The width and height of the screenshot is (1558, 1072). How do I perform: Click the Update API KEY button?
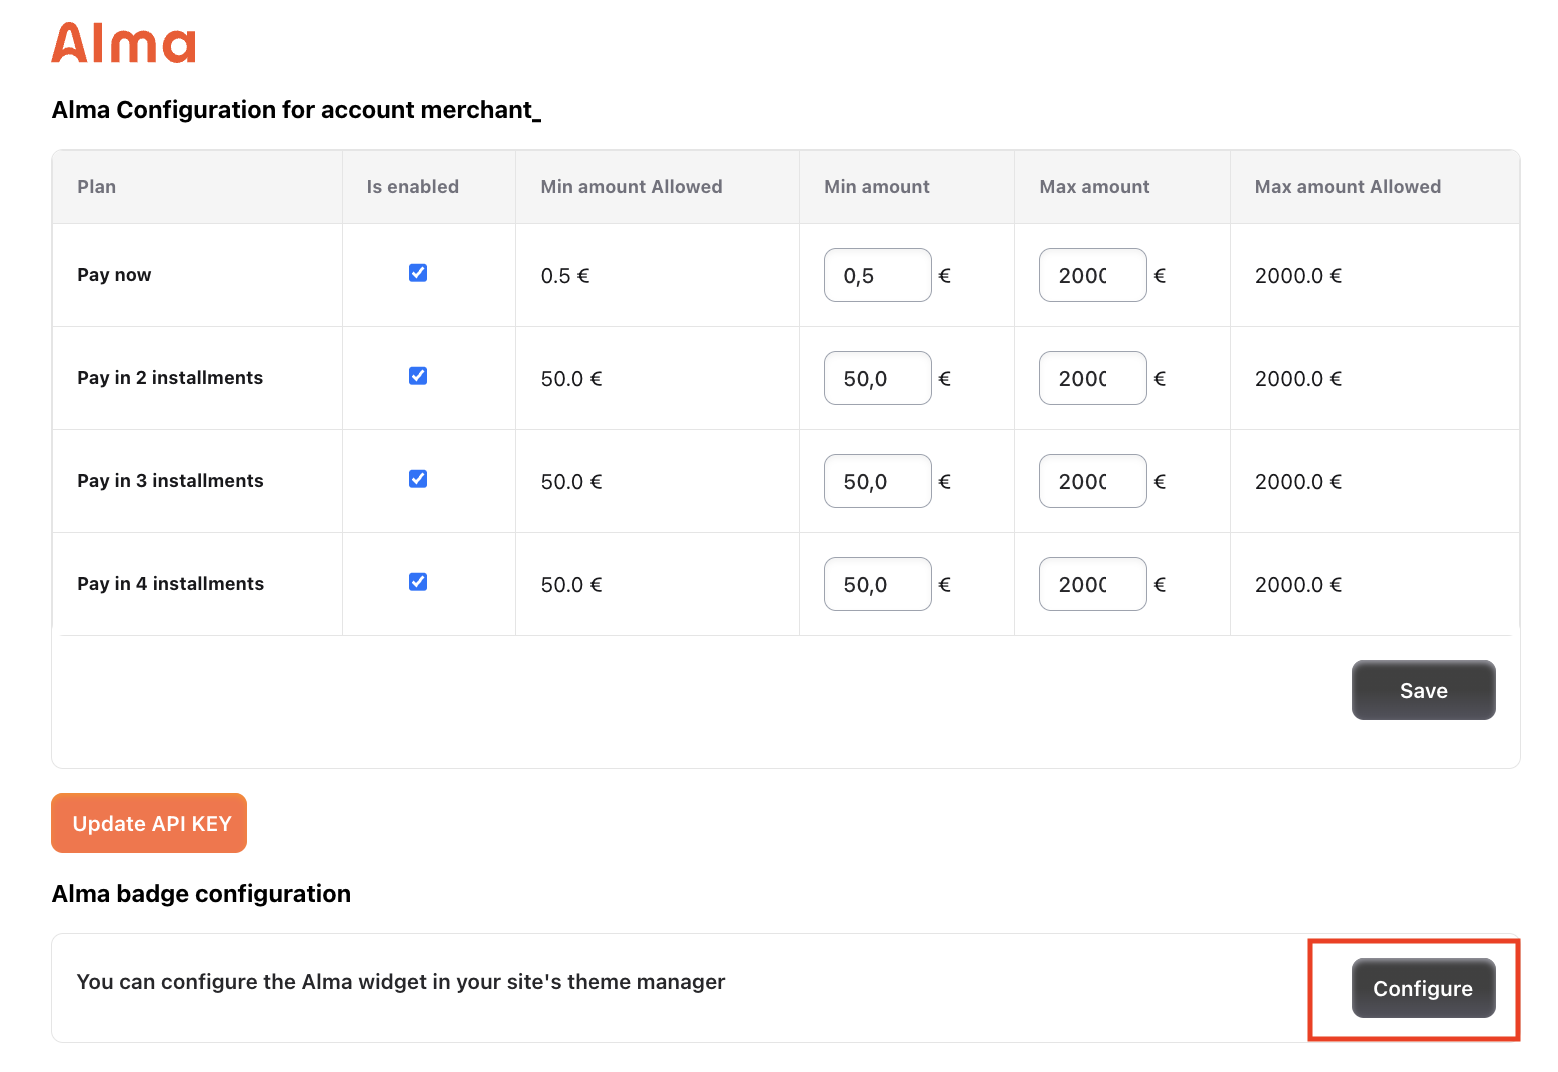(x=149, y=823)
